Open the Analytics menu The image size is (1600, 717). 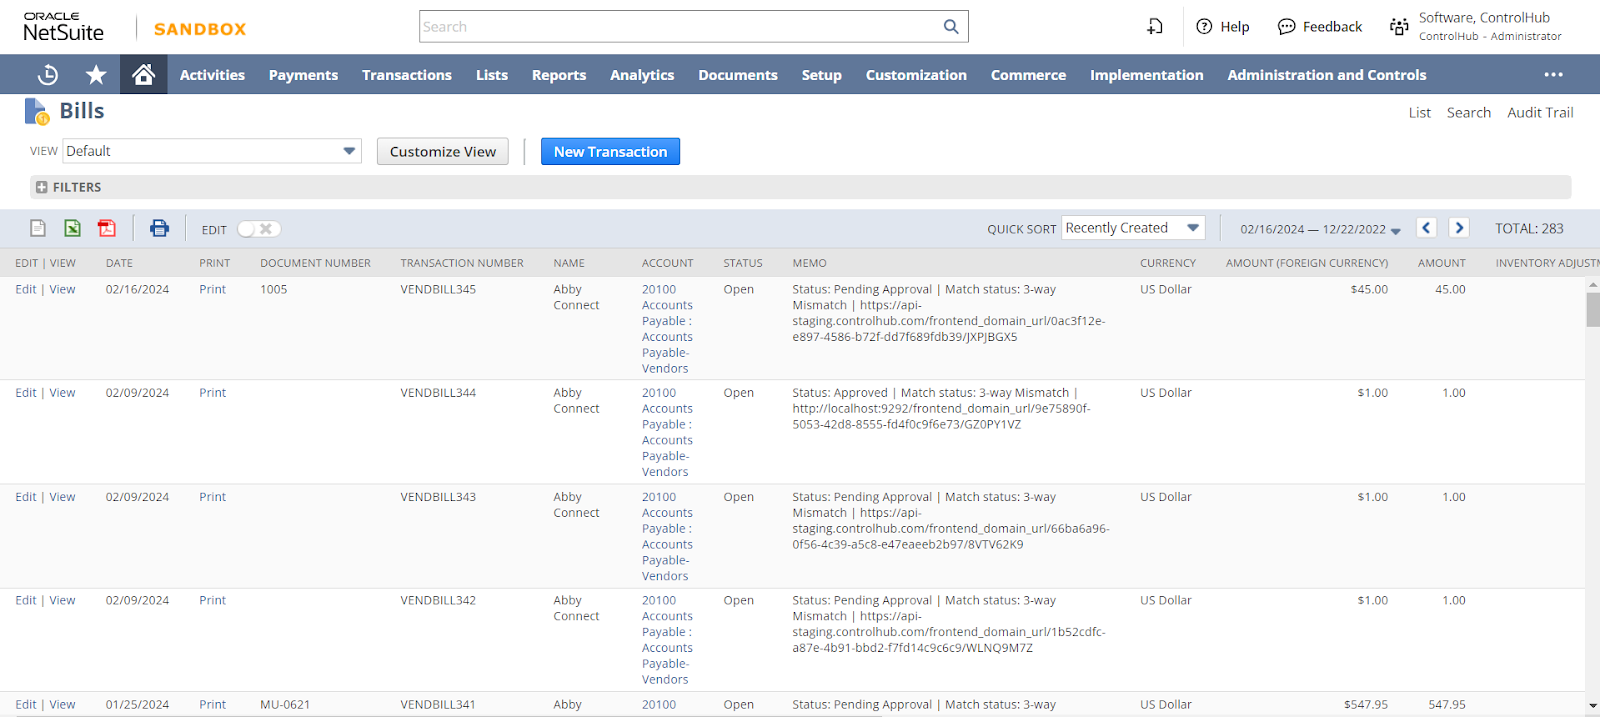point(642,75)
